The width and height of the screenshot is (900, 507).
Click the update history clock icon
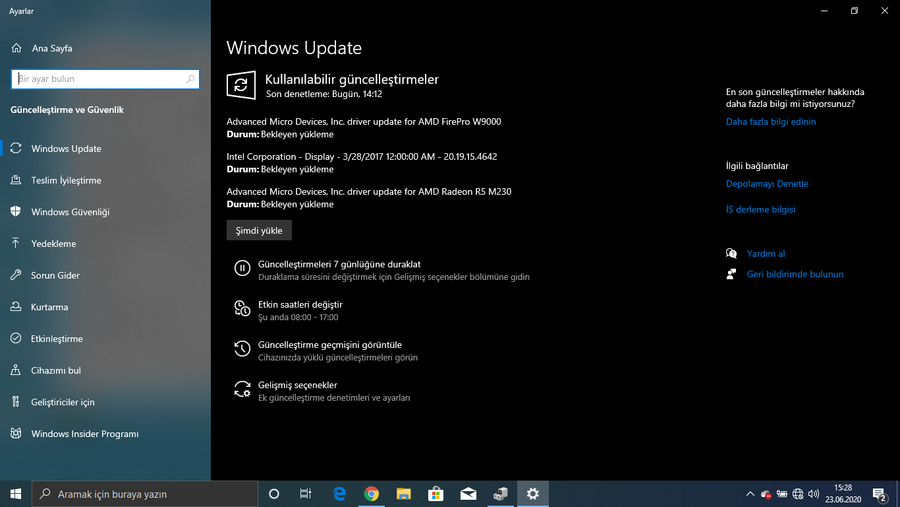[242, 349]
